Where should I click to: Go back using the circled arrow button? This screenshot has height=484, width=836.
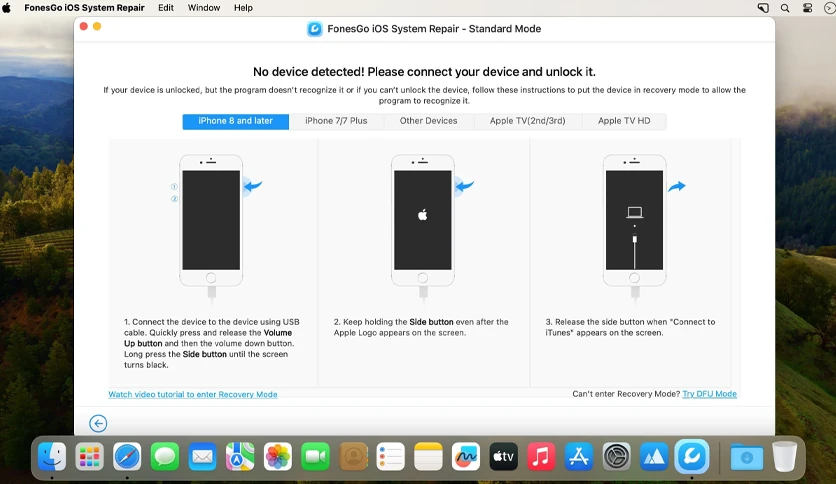tap(98, 423)
